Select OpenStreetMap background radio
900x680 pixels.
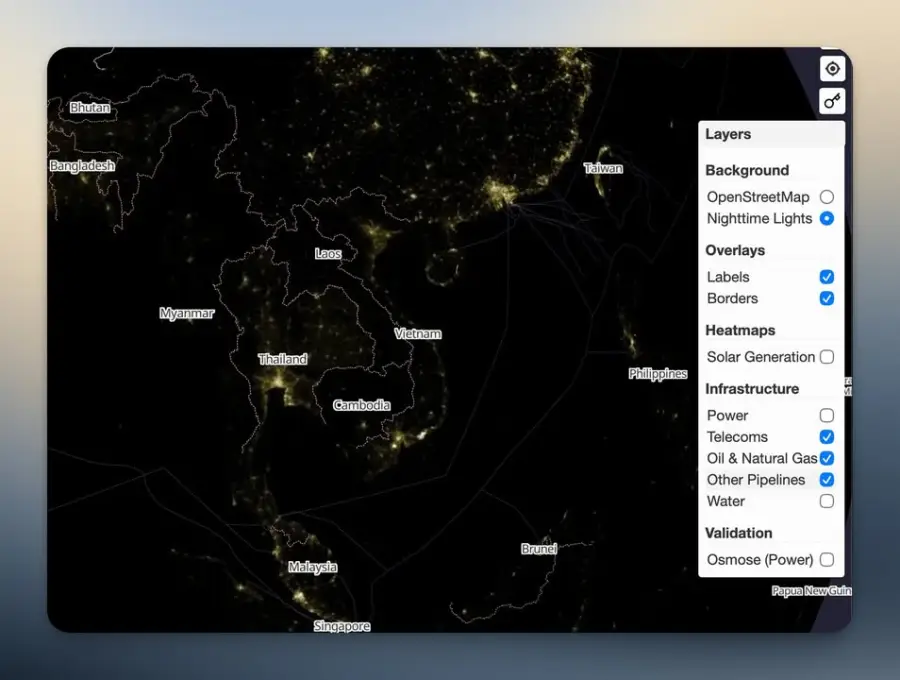pos(827,197)
